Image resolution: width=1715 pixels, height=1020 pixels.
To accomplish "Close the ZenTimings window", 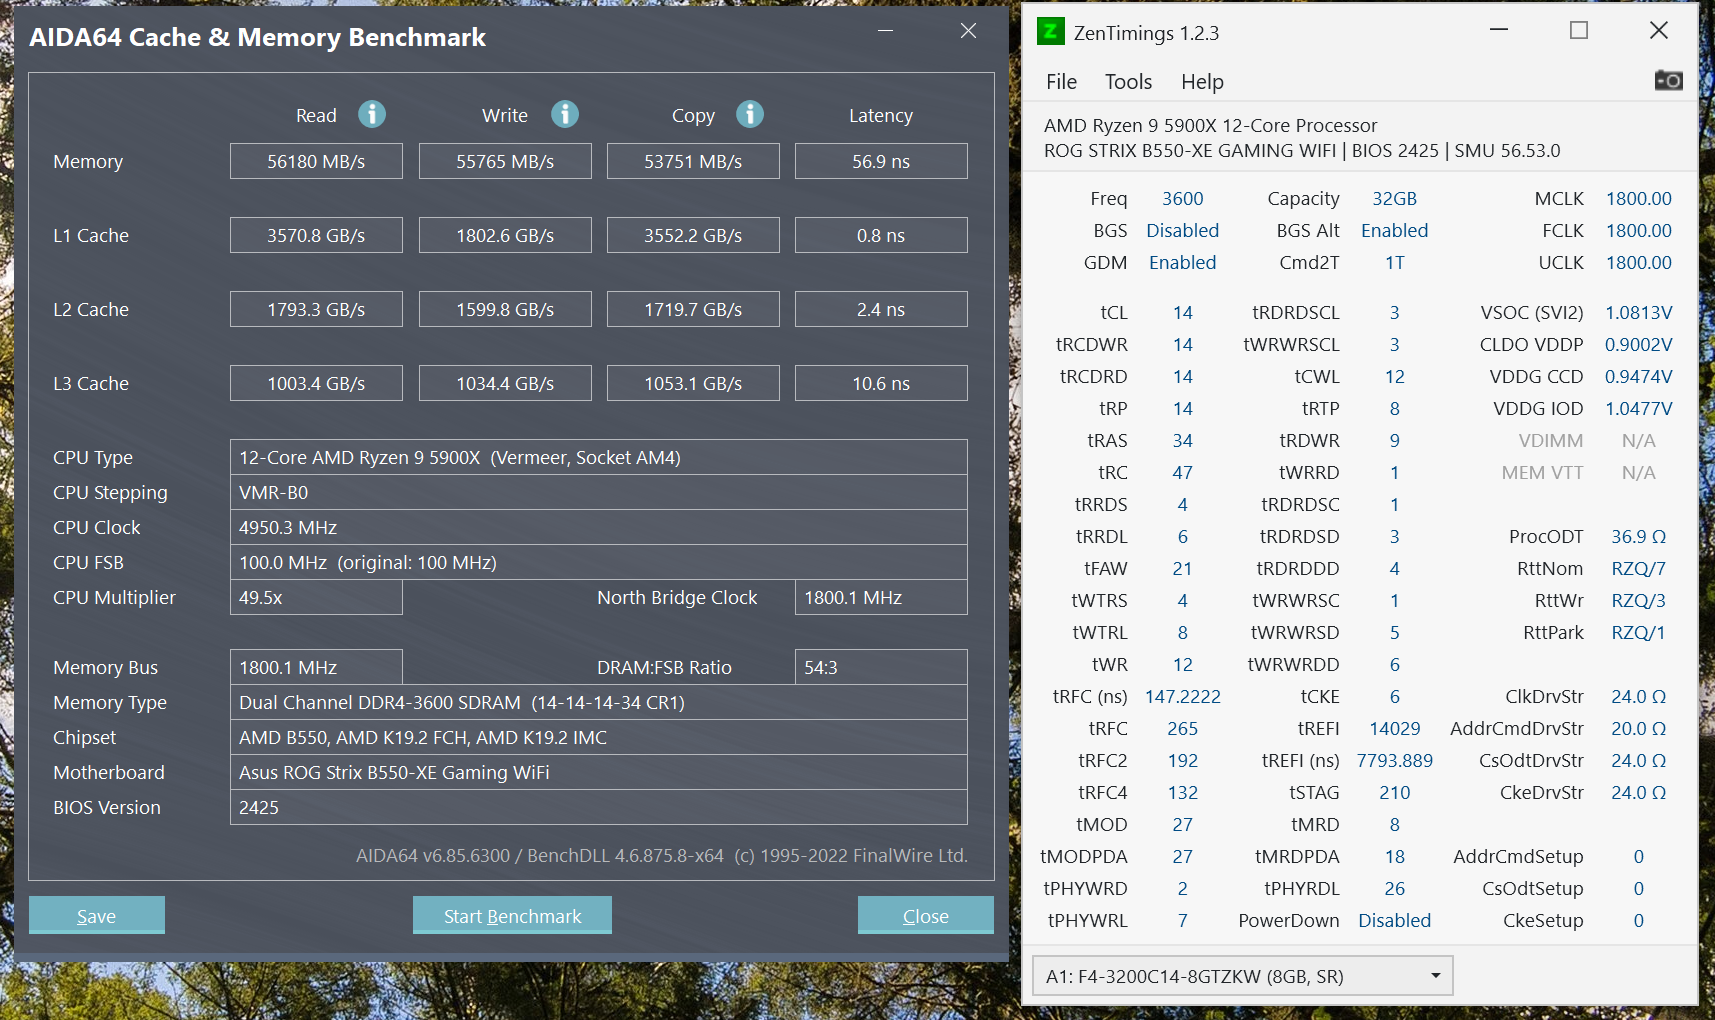I will click(1658, 30).
